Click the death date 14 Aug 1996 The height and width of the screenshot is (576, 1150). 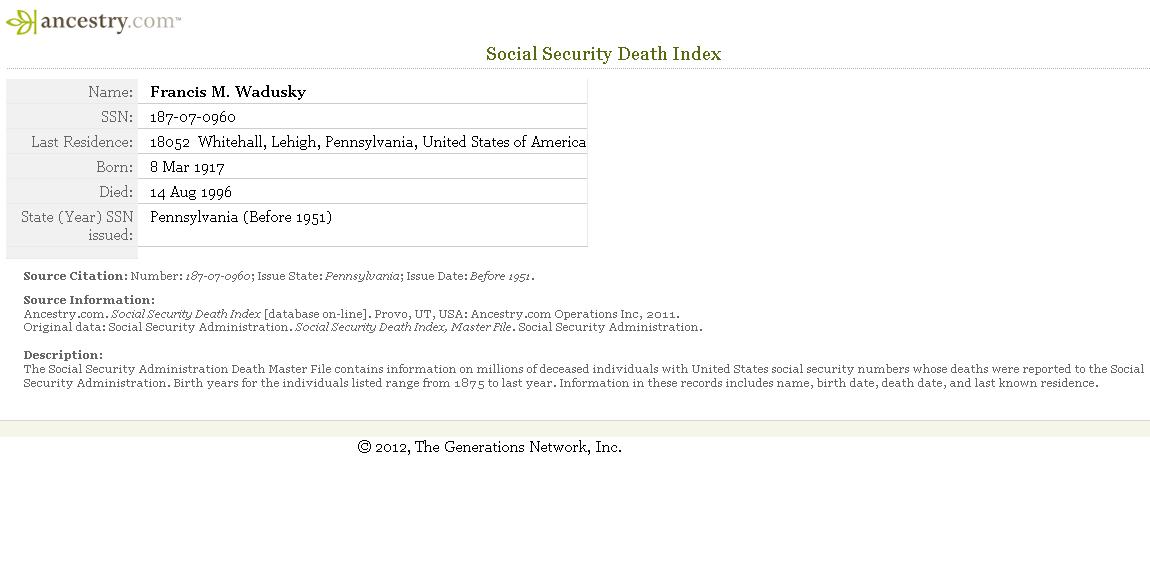(x=191, y=192)
